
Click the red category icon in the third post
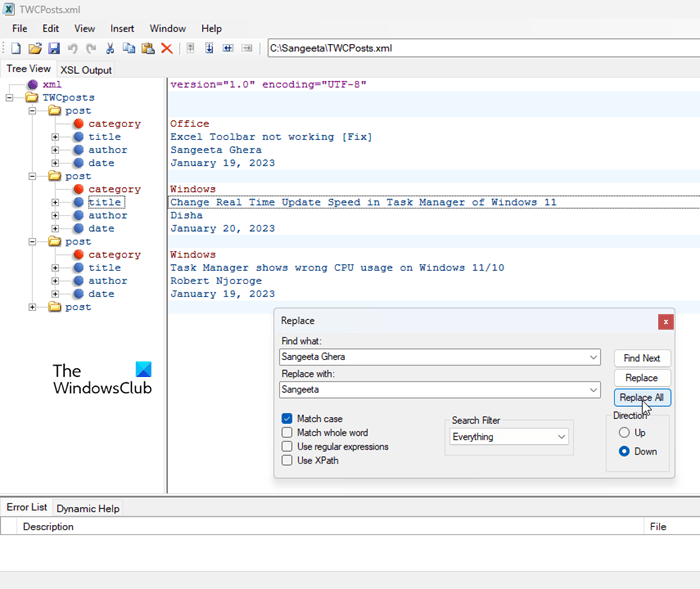pyautogui.click(x=79, y=255)
